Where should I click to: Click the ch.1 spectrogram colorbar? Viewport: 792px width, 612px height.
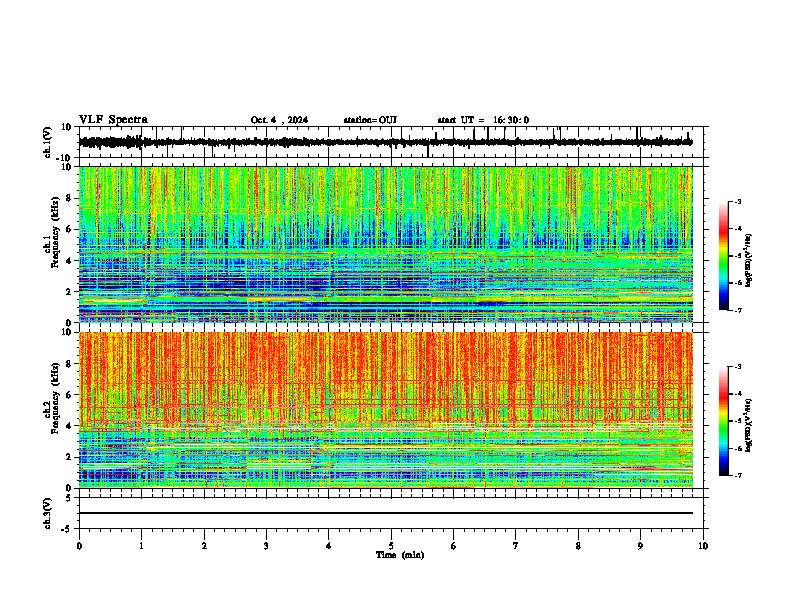pos(723,256)
